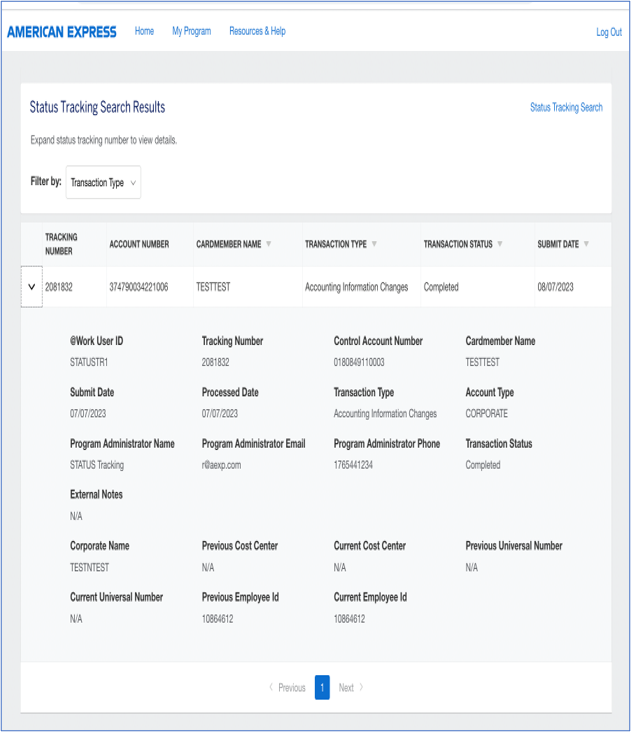Open the My Program menu

[191, 32]
